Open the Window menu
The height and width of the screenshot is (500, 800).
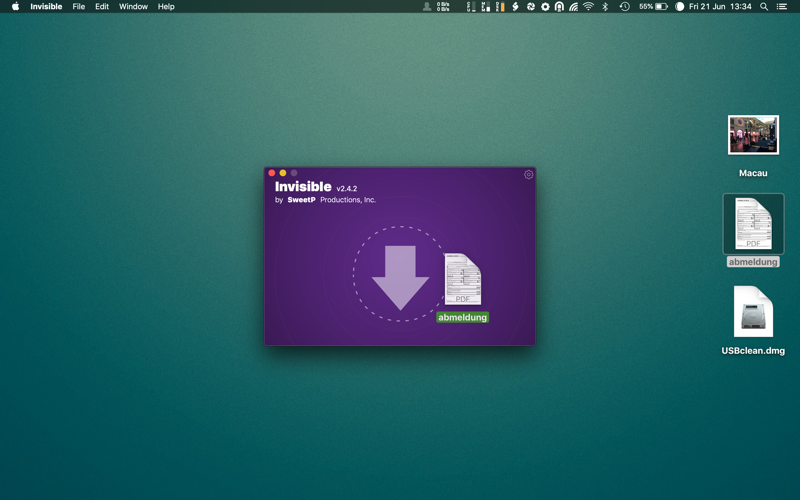click(x=133, y=7)
